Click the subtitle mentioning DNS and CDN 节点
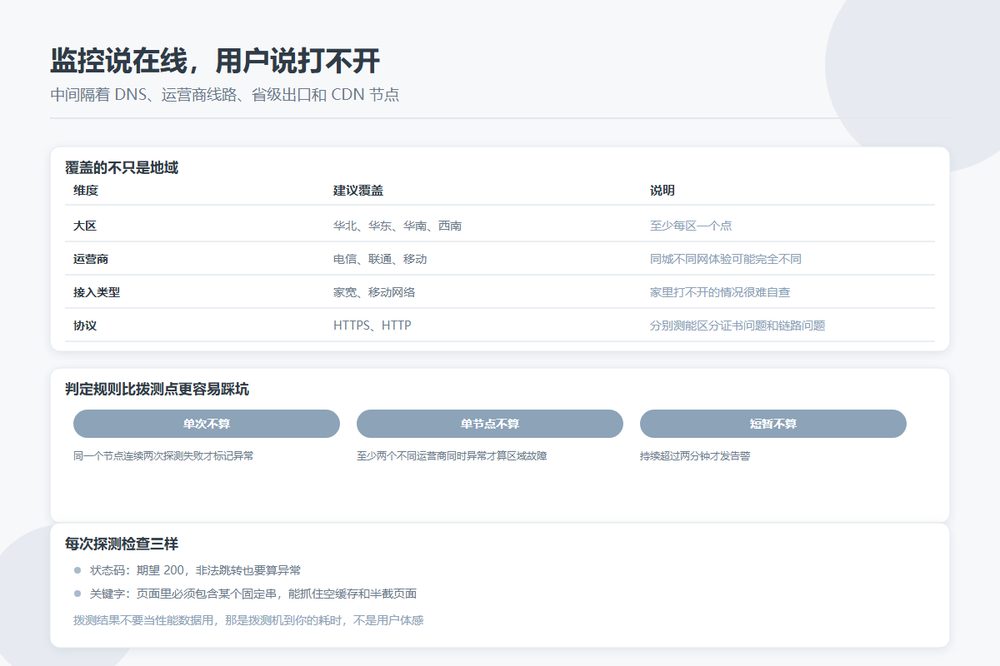 [224, 95]
